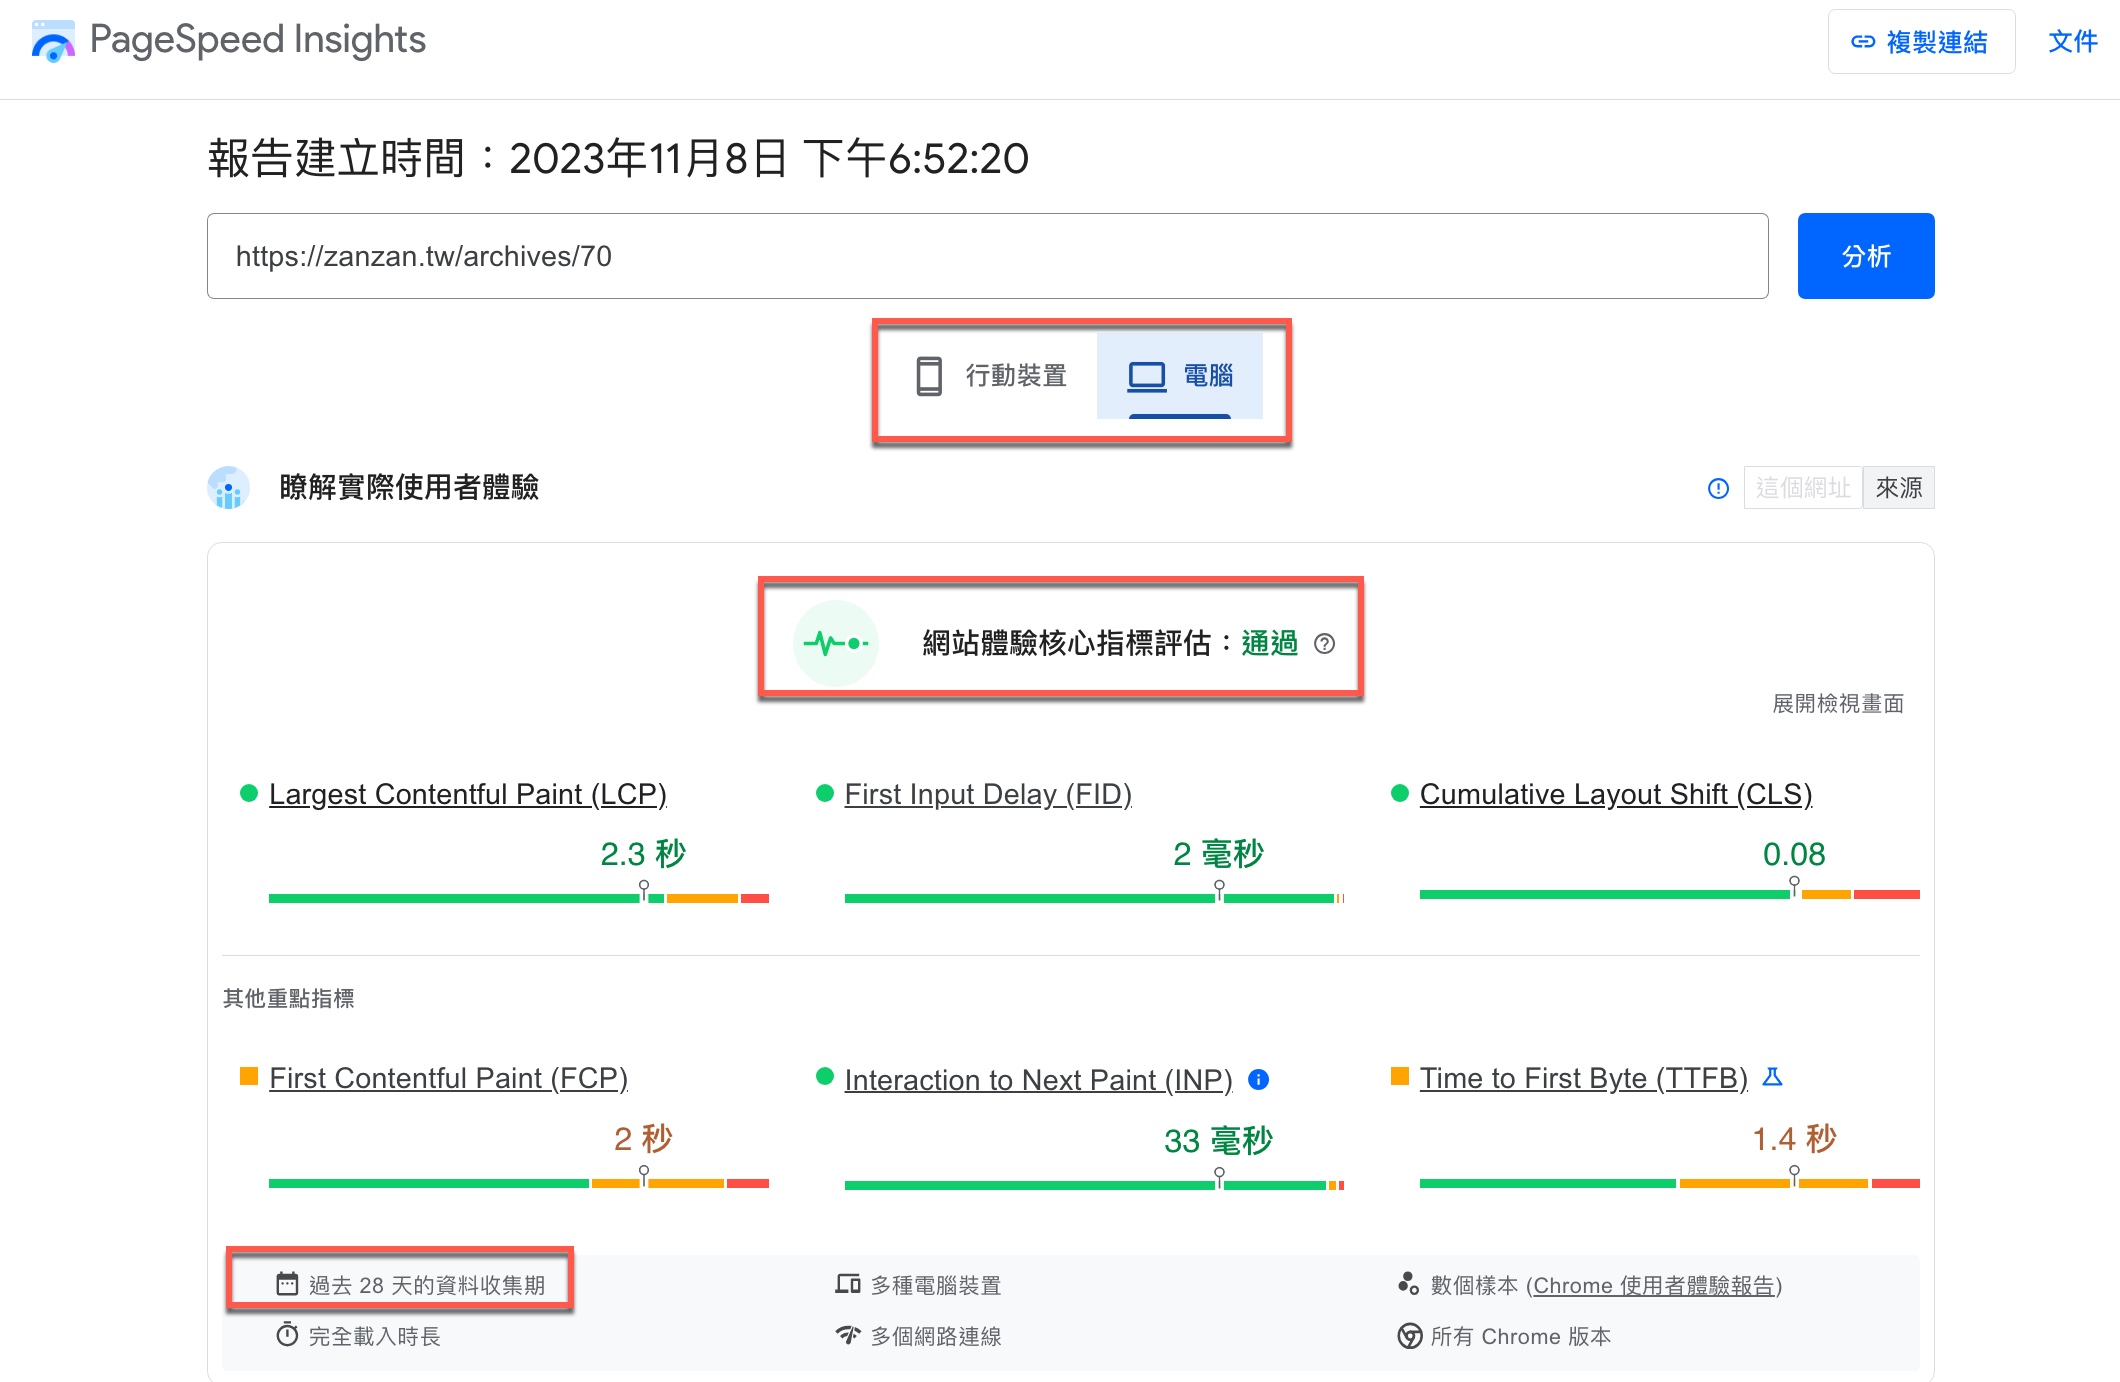The image size is (2120, 1382).
Task: Click the help question mark next to 通過
Action: coord(1324,643)
